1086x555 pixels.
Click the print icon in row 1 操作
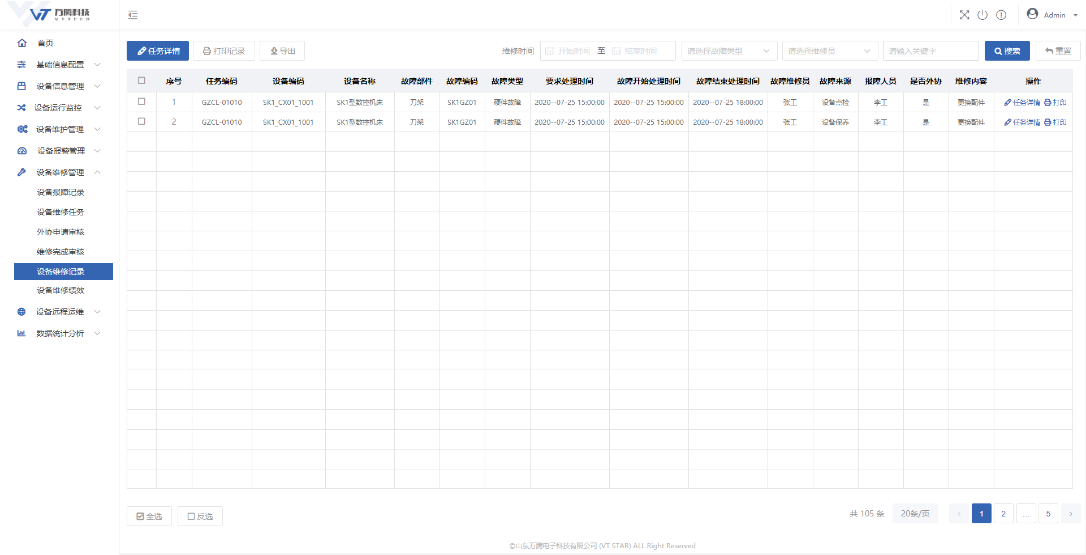[1048, 102]
